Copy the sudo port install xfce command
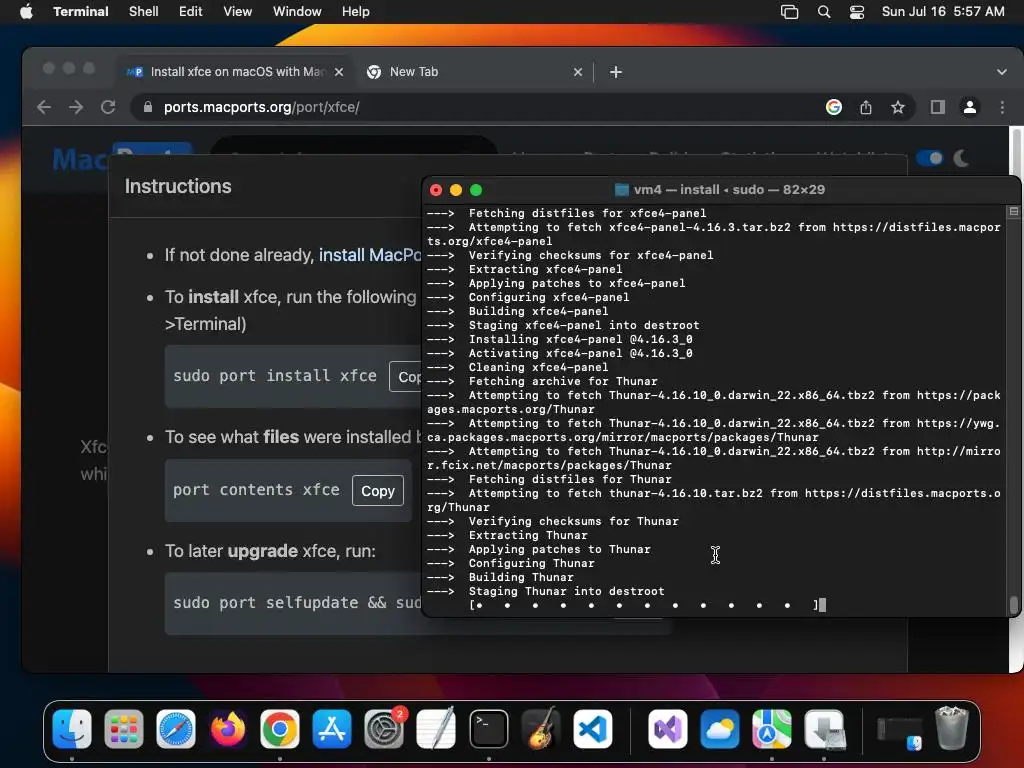The image size is (1024, 768). click(x=406, y=376)
